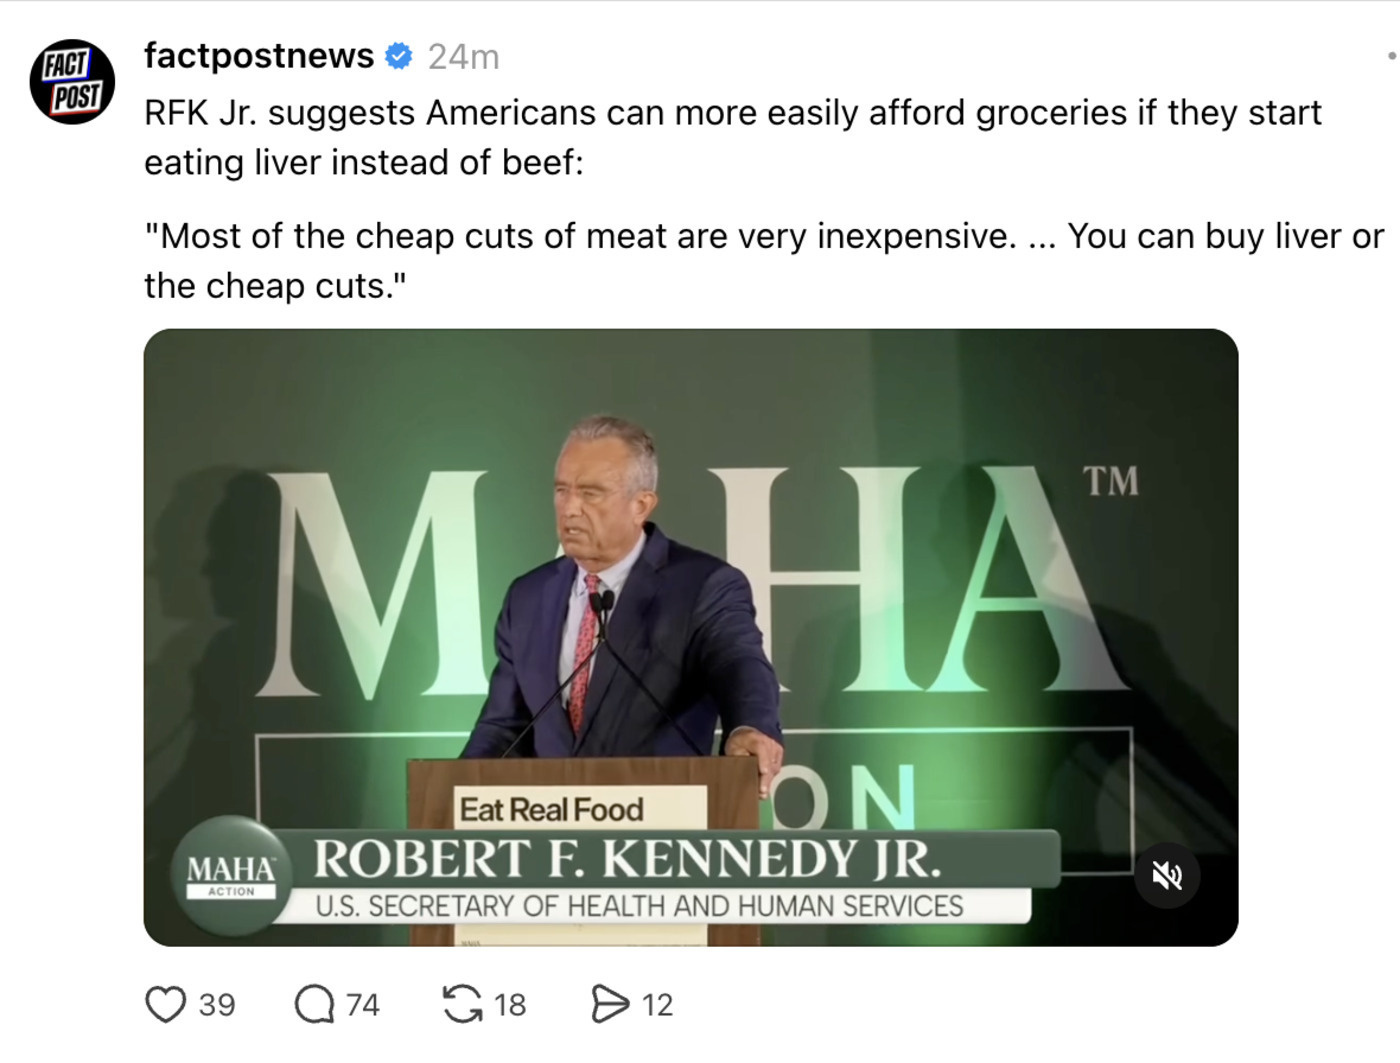Screen dimensions: 1400x1063
Task: Open replies via the speech bubble icon
Action: [314, 1004]
